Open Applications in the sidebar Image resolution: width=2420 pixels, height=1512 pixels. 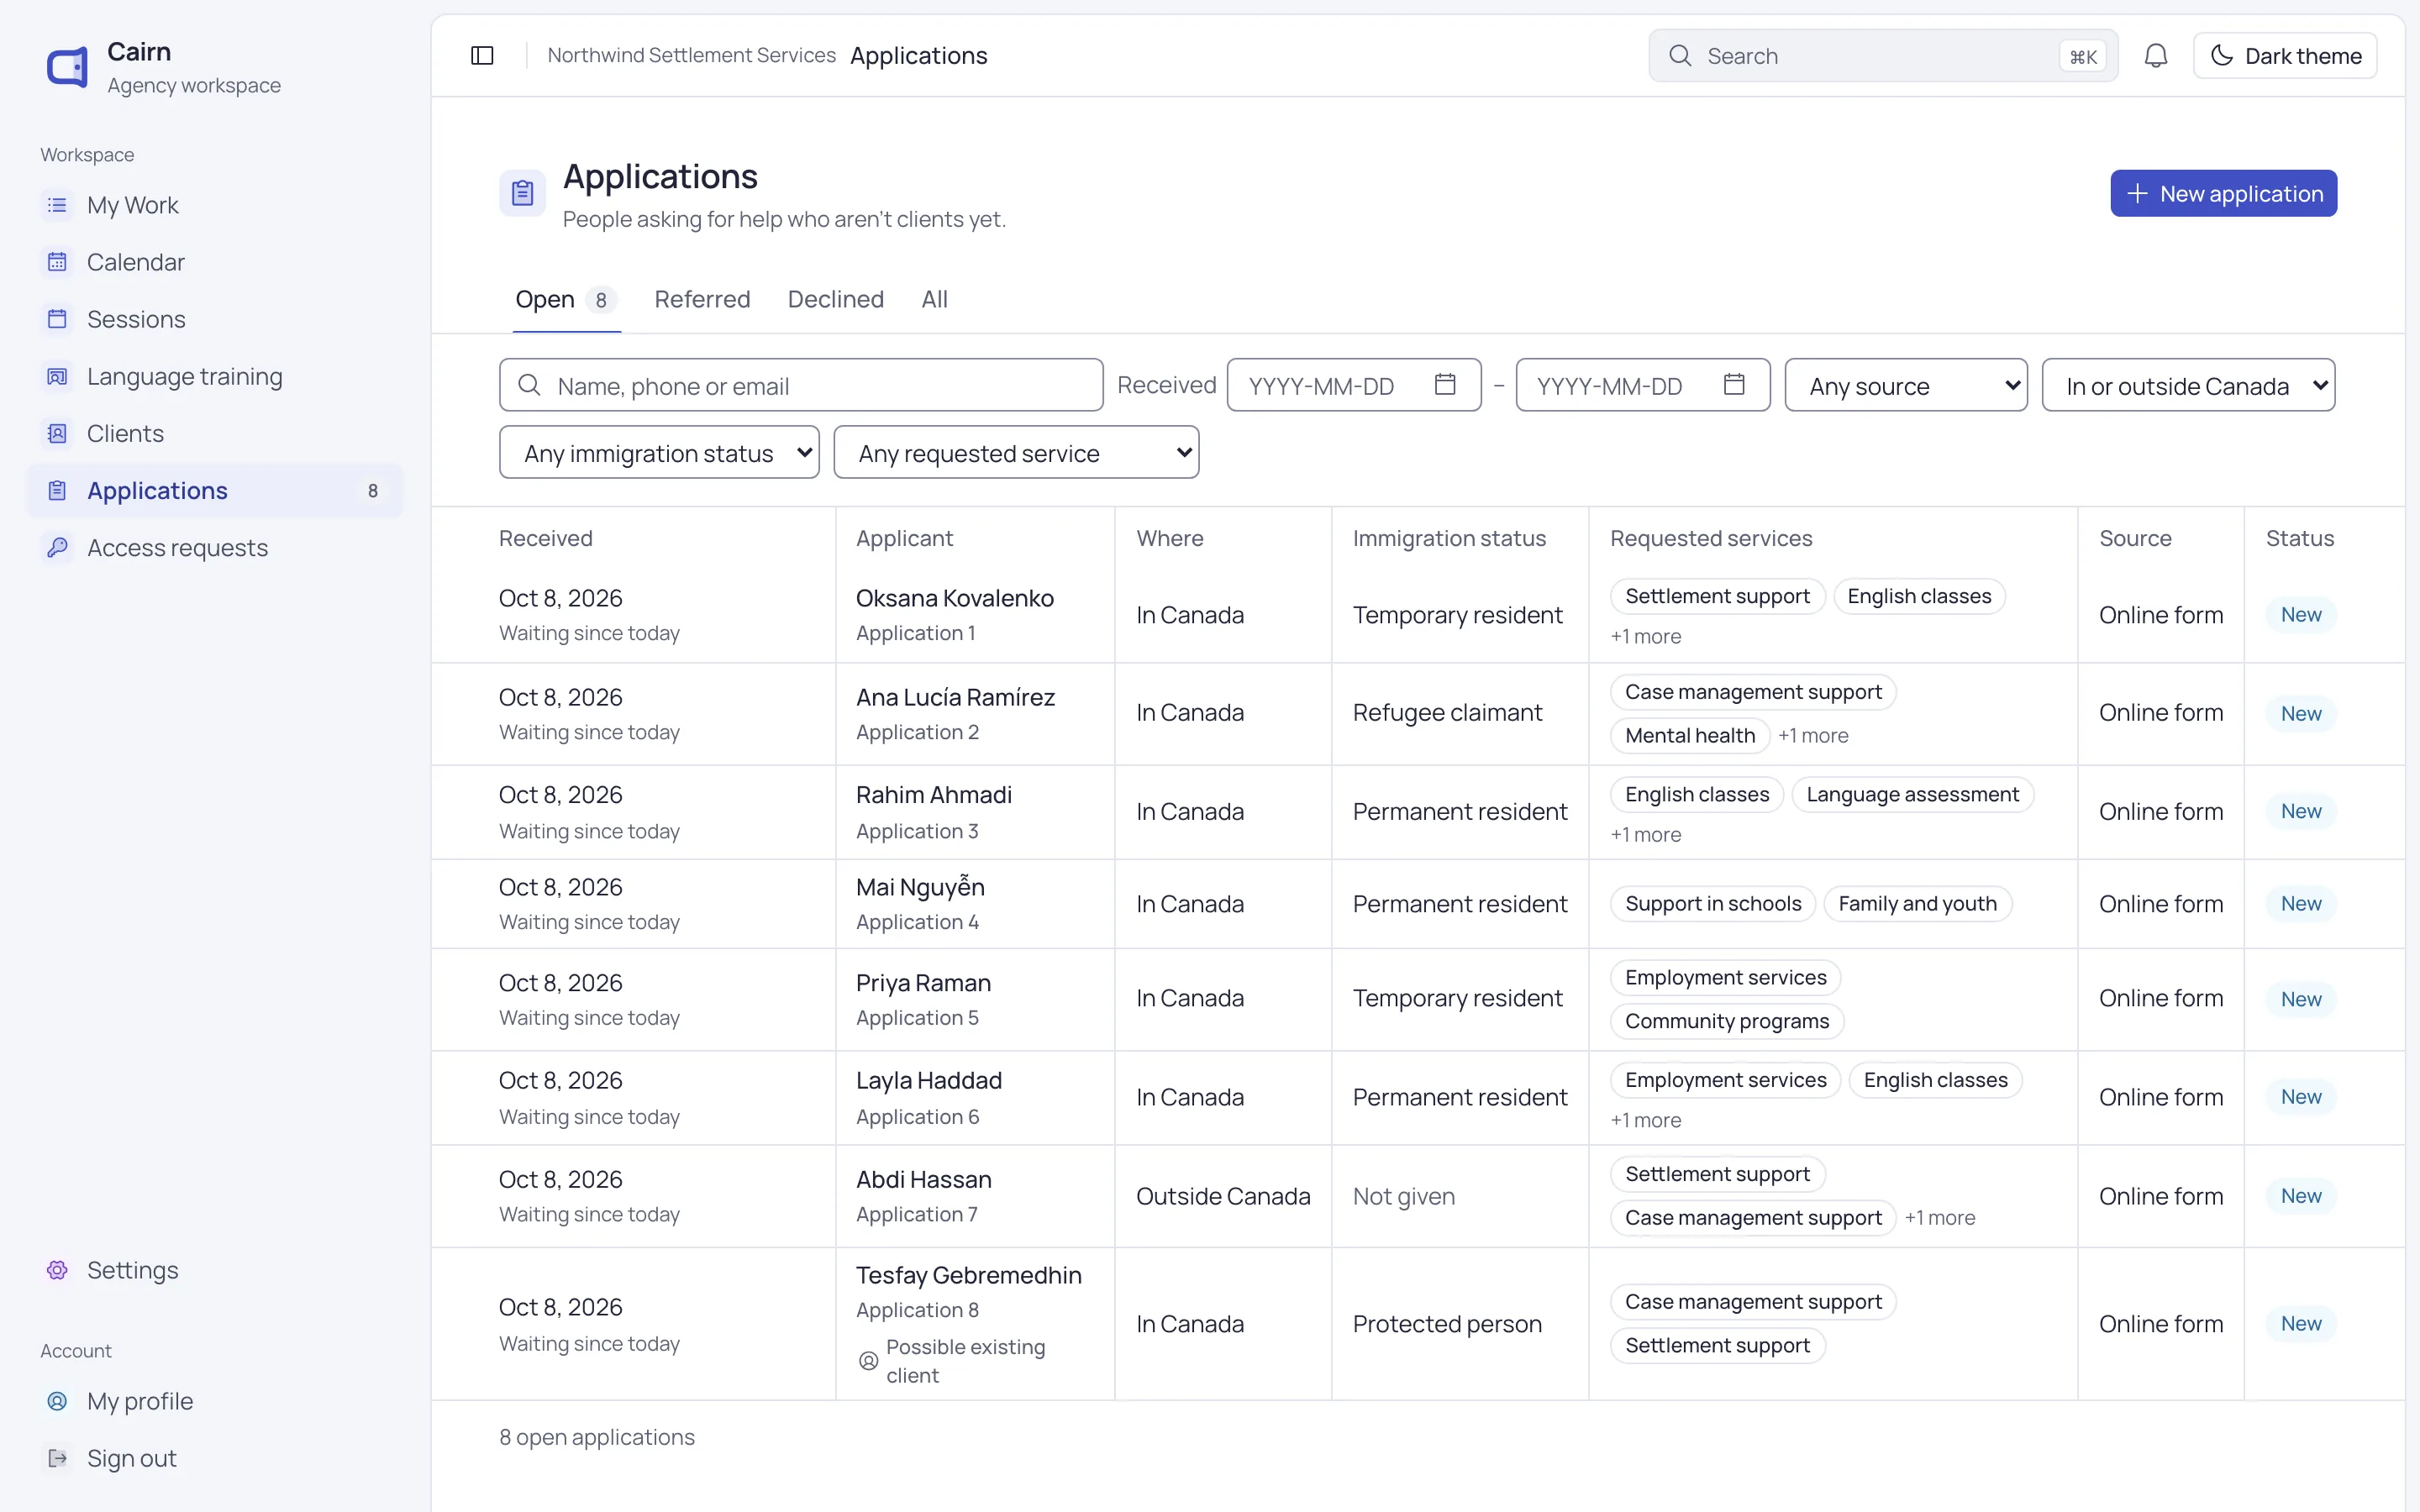[215, 491]
